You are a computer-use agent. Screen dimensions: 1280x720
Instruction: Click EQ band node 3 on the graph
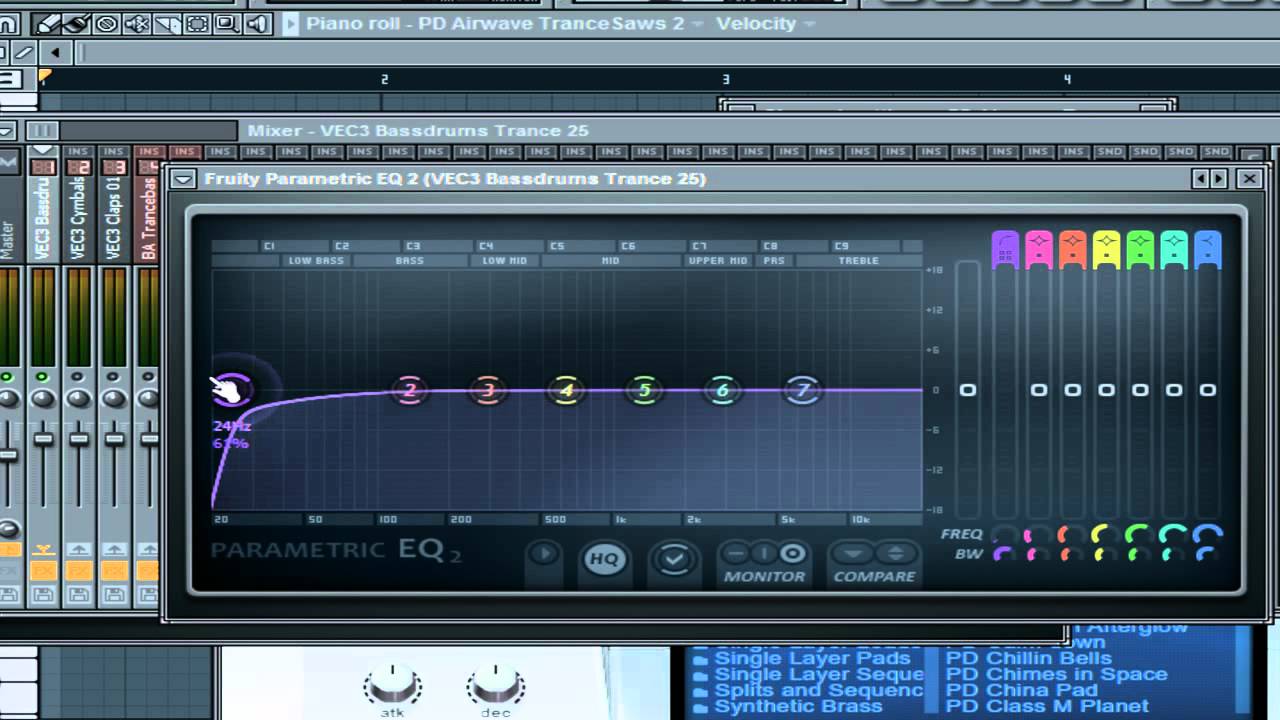pyautogui.click(x=488, y=390)
